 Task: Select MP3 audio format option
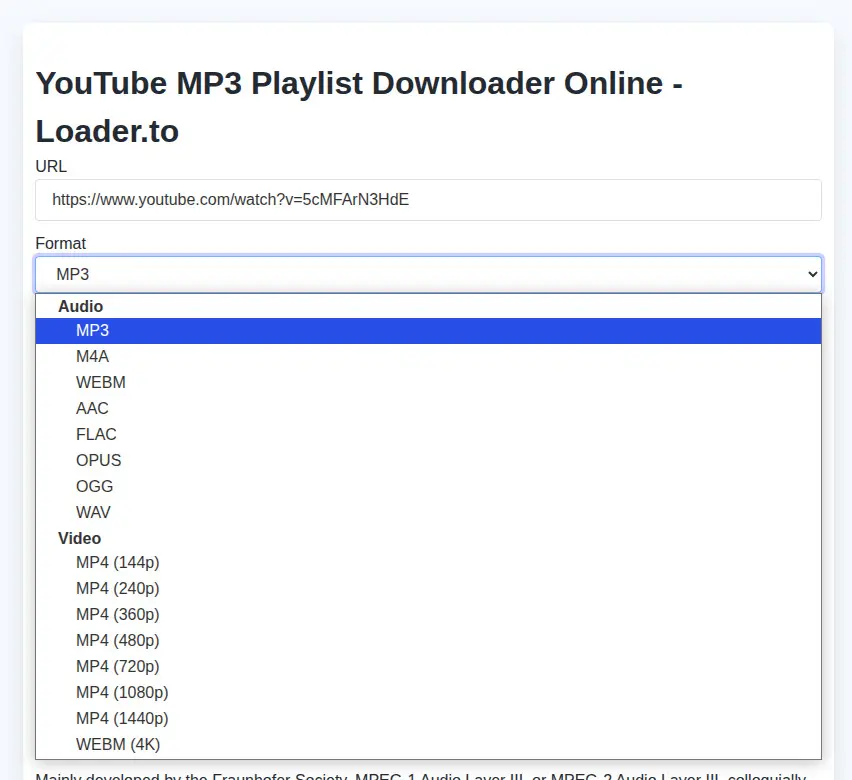tap(428, 330)
